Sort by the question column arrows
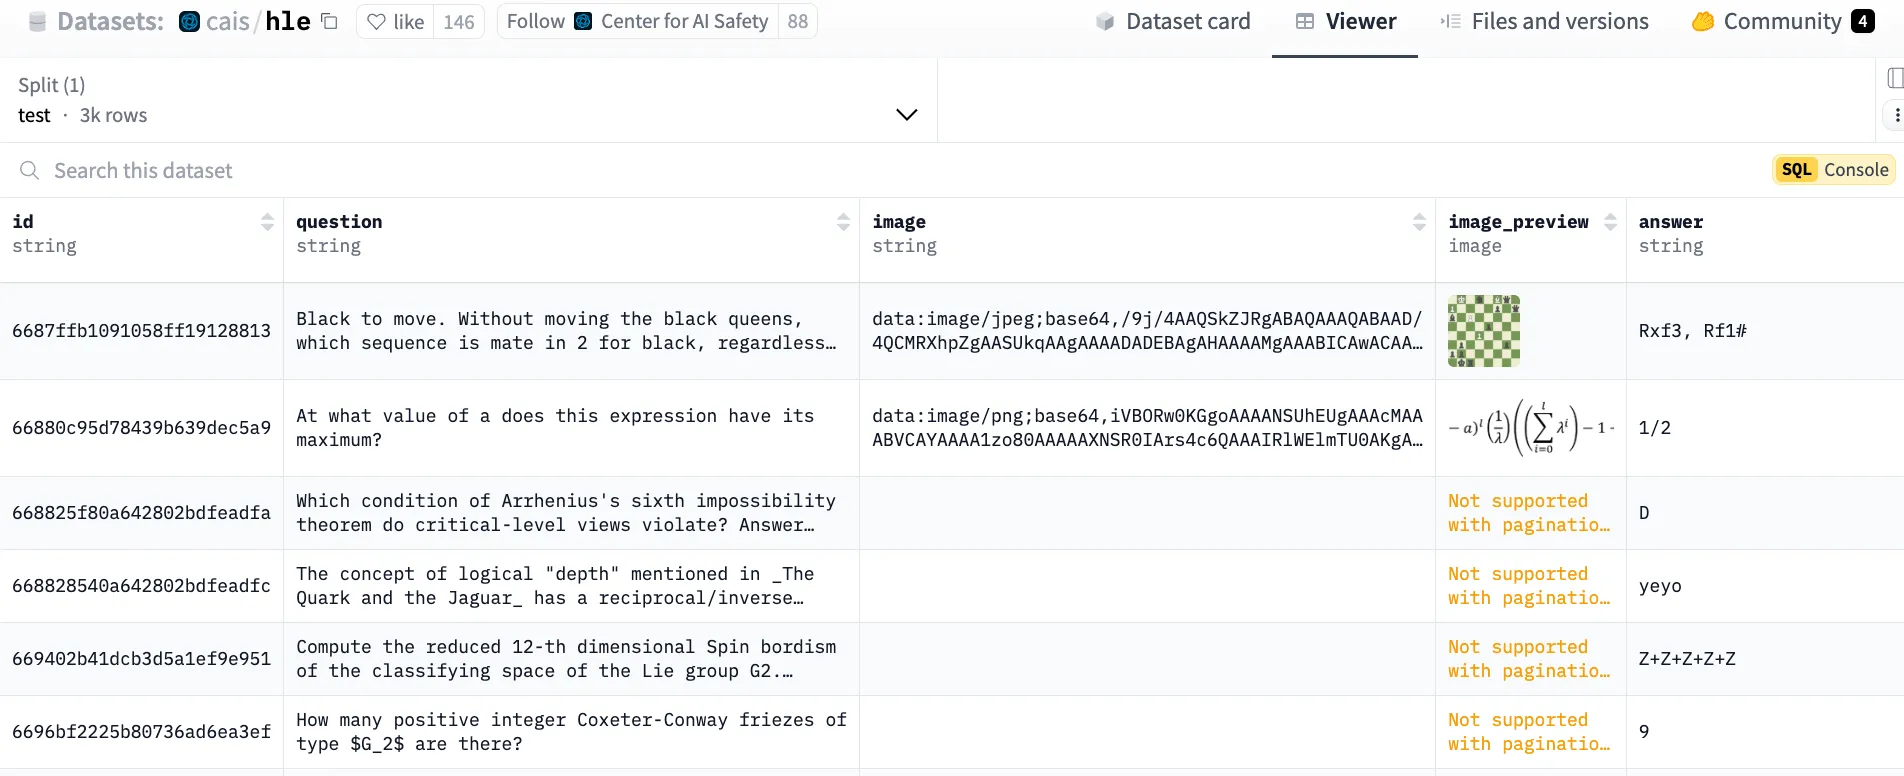The height and width of the screenshot is (776, 1904). pos(843,222)
